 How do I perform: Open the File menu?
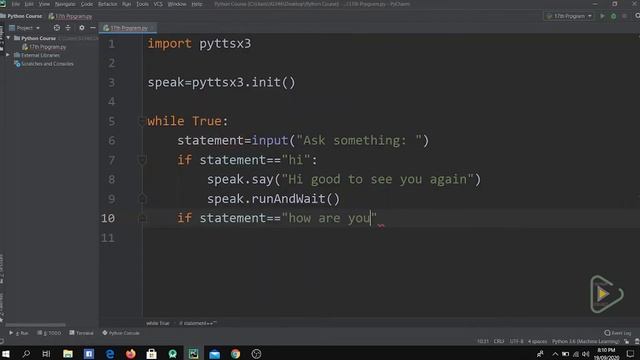coord(16,4)
